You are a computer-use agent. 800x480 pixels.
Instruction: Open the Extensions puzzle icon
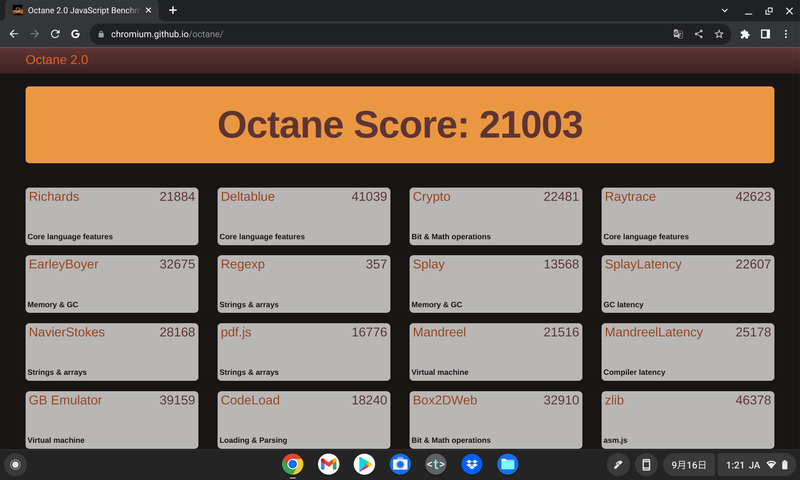click(745, 34)
